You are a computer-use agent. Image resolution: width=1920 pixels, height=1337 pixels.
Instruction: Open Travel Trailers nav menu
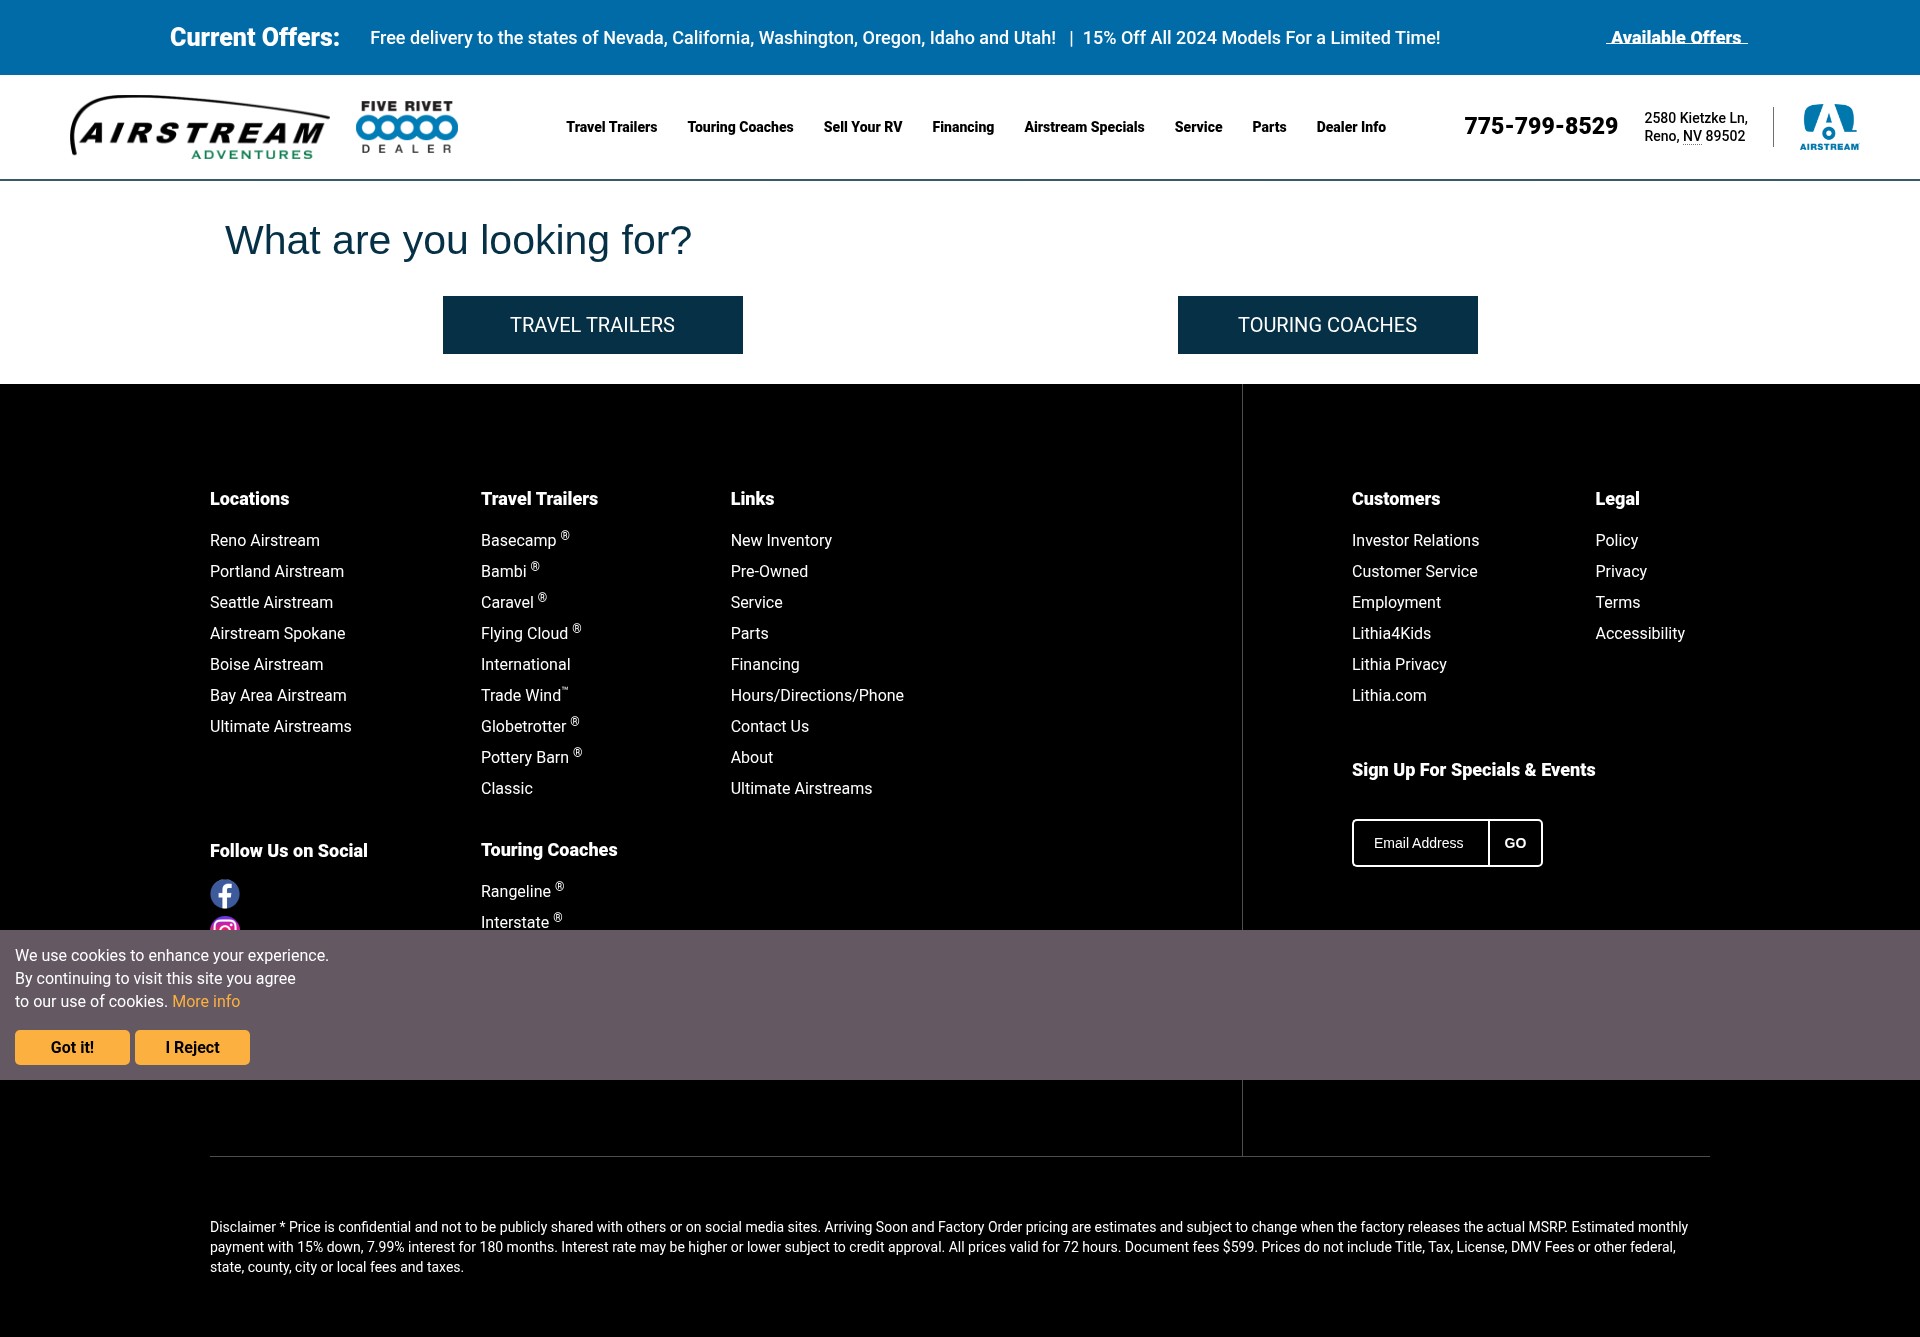click(612, 127)
